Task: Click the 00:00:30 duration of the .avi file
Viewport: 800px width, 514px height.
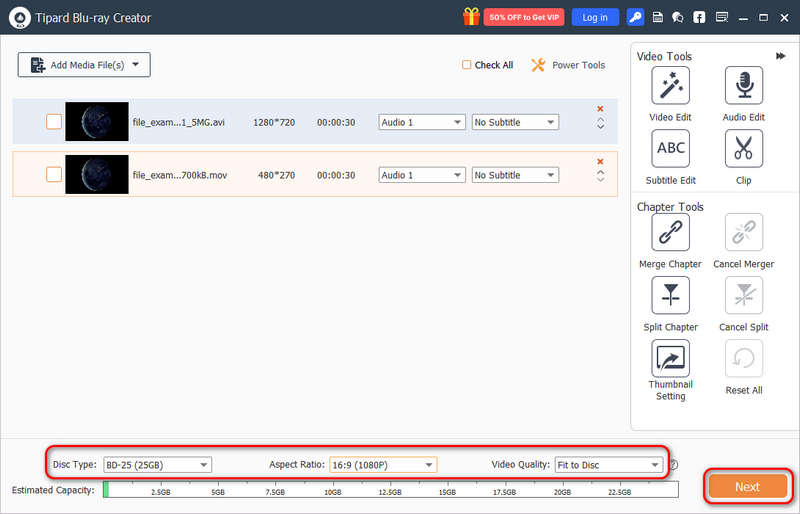Action: [336, 123]
